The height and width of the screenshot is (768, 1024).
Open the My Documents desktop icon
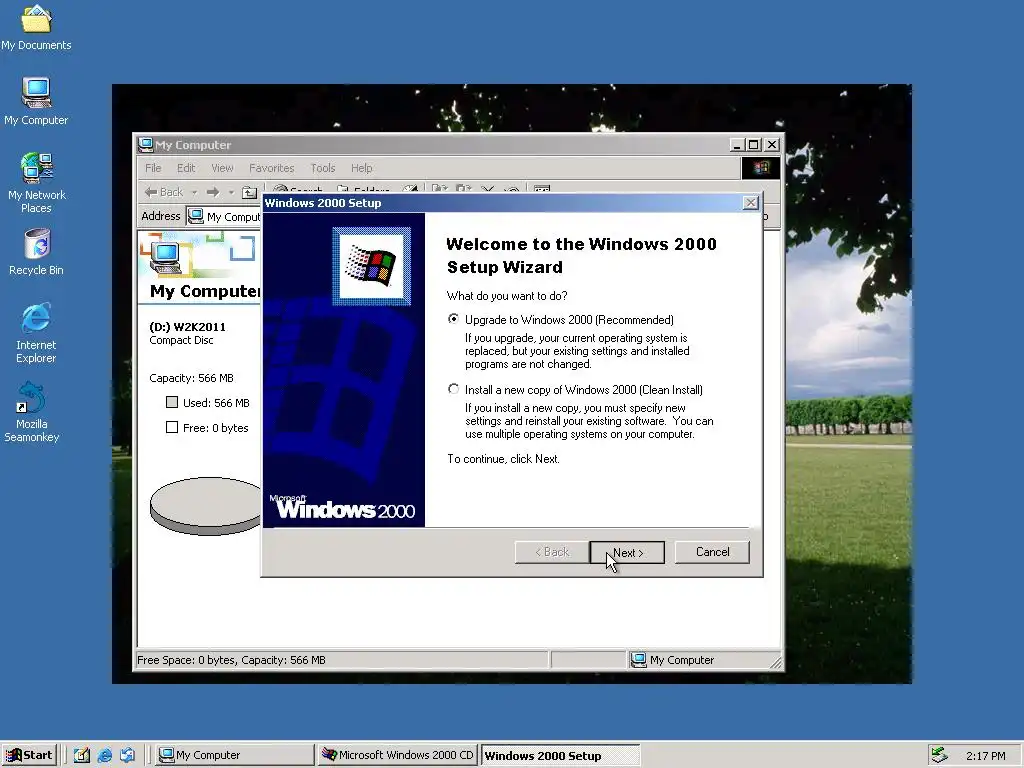(36, 27)
